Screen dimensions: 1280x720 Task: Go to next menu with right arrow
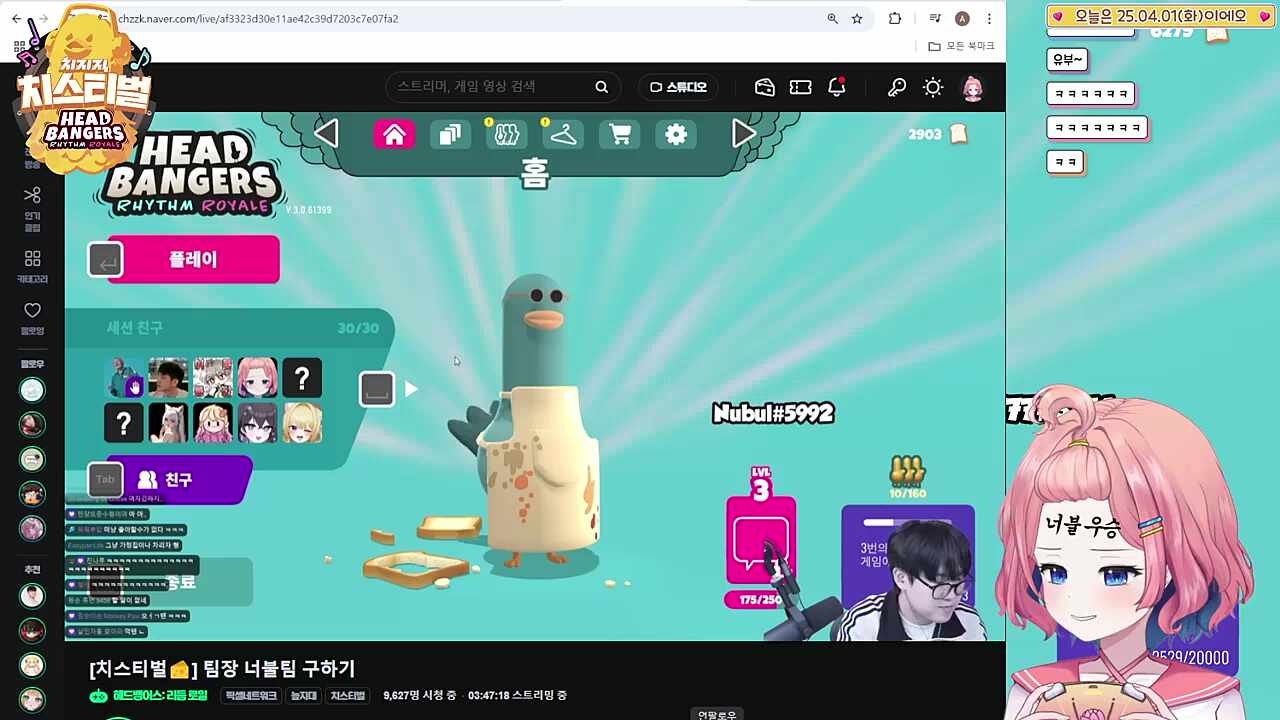coord(744,133)
